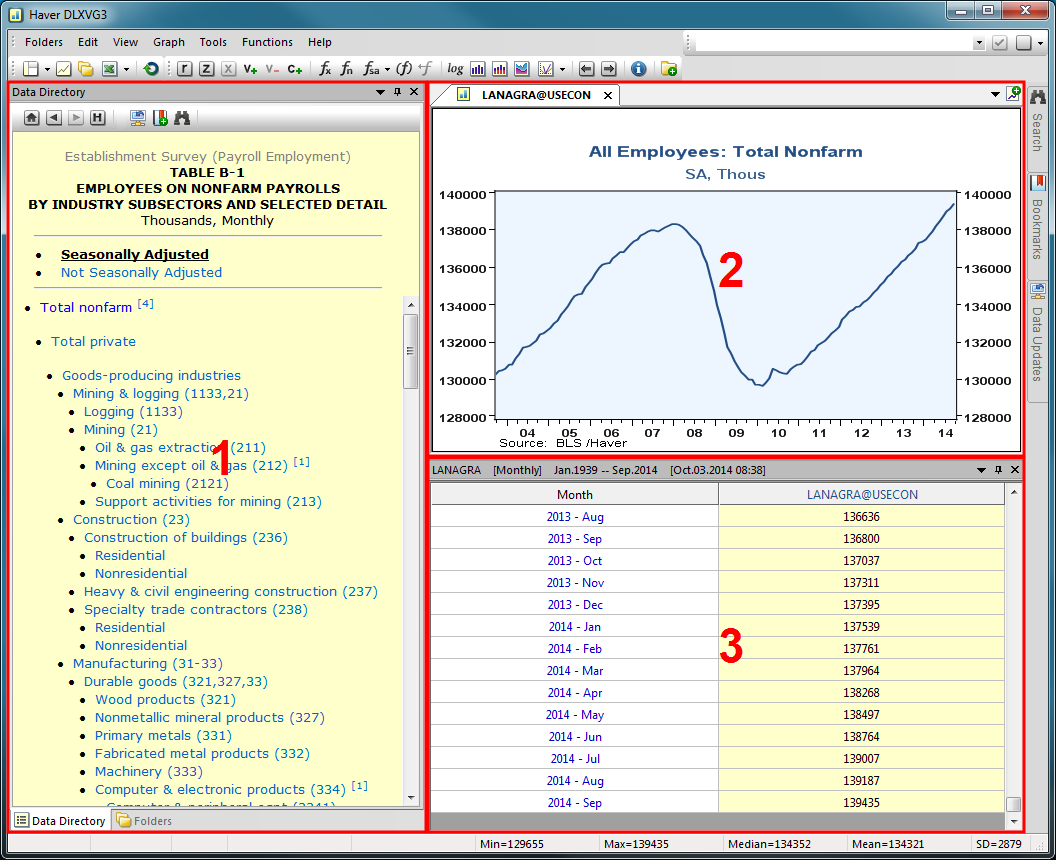Click the data table scrollbar down arrow

1014,822
